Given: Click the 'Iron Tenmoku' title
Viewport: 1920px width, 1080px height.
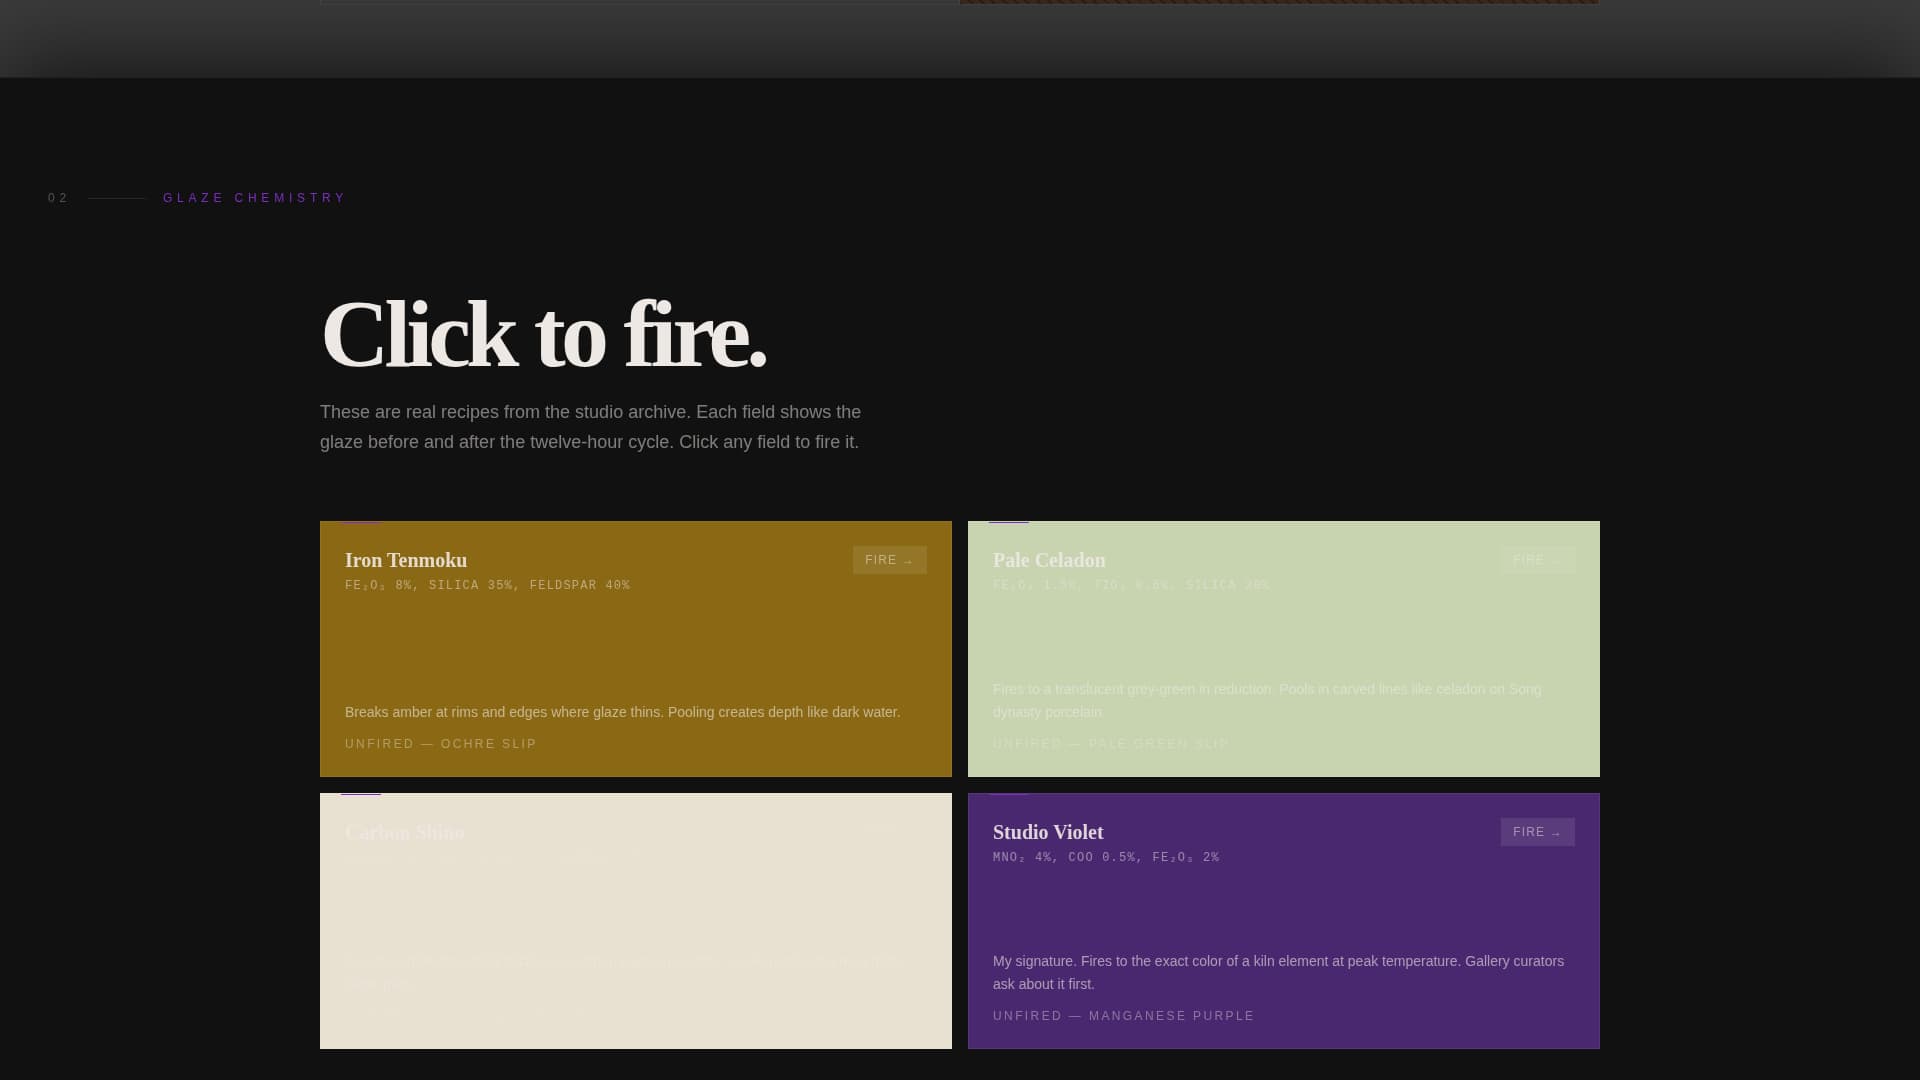Looking at the screenshot, I should tap(406, 560).
